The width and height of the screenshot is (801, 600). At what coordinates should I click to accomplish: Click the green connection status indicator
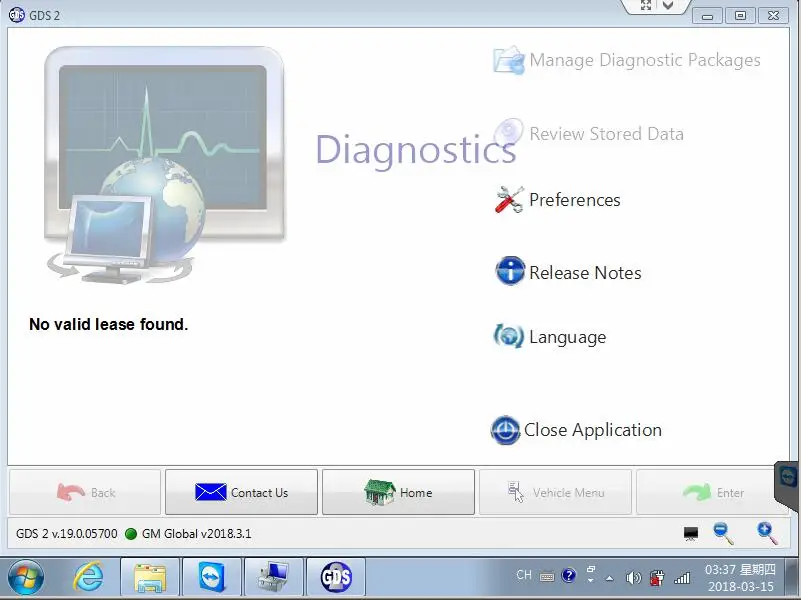click(131, 534)
